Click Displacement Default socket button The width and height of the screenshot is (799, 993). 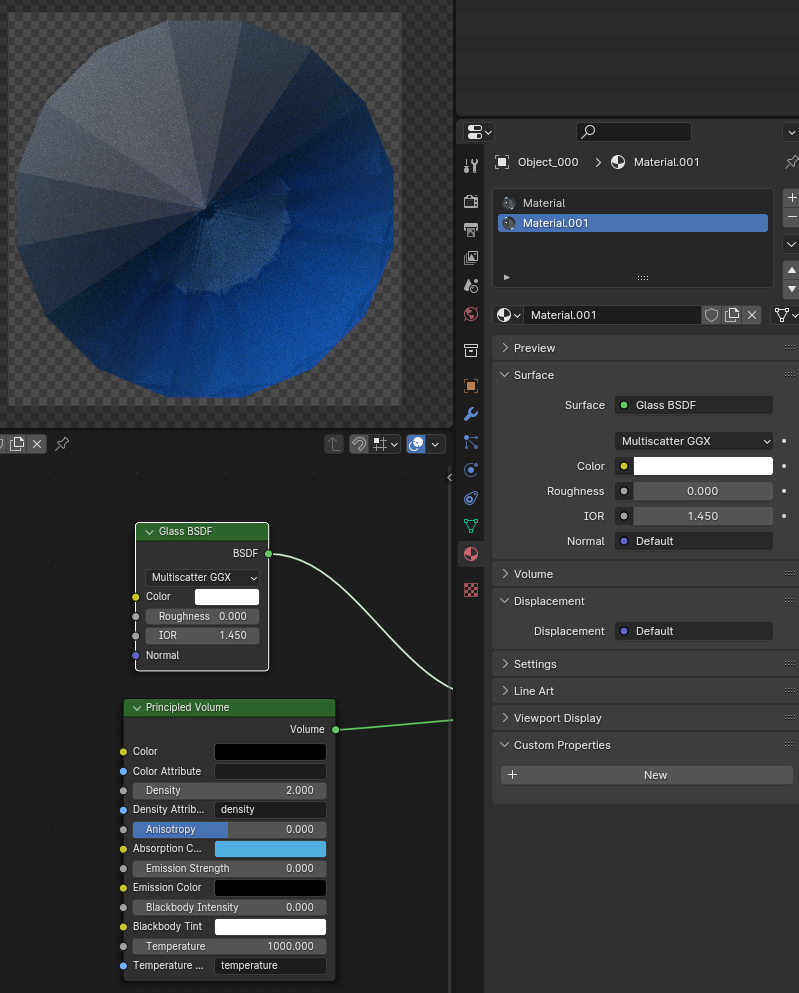coord(694,631)
